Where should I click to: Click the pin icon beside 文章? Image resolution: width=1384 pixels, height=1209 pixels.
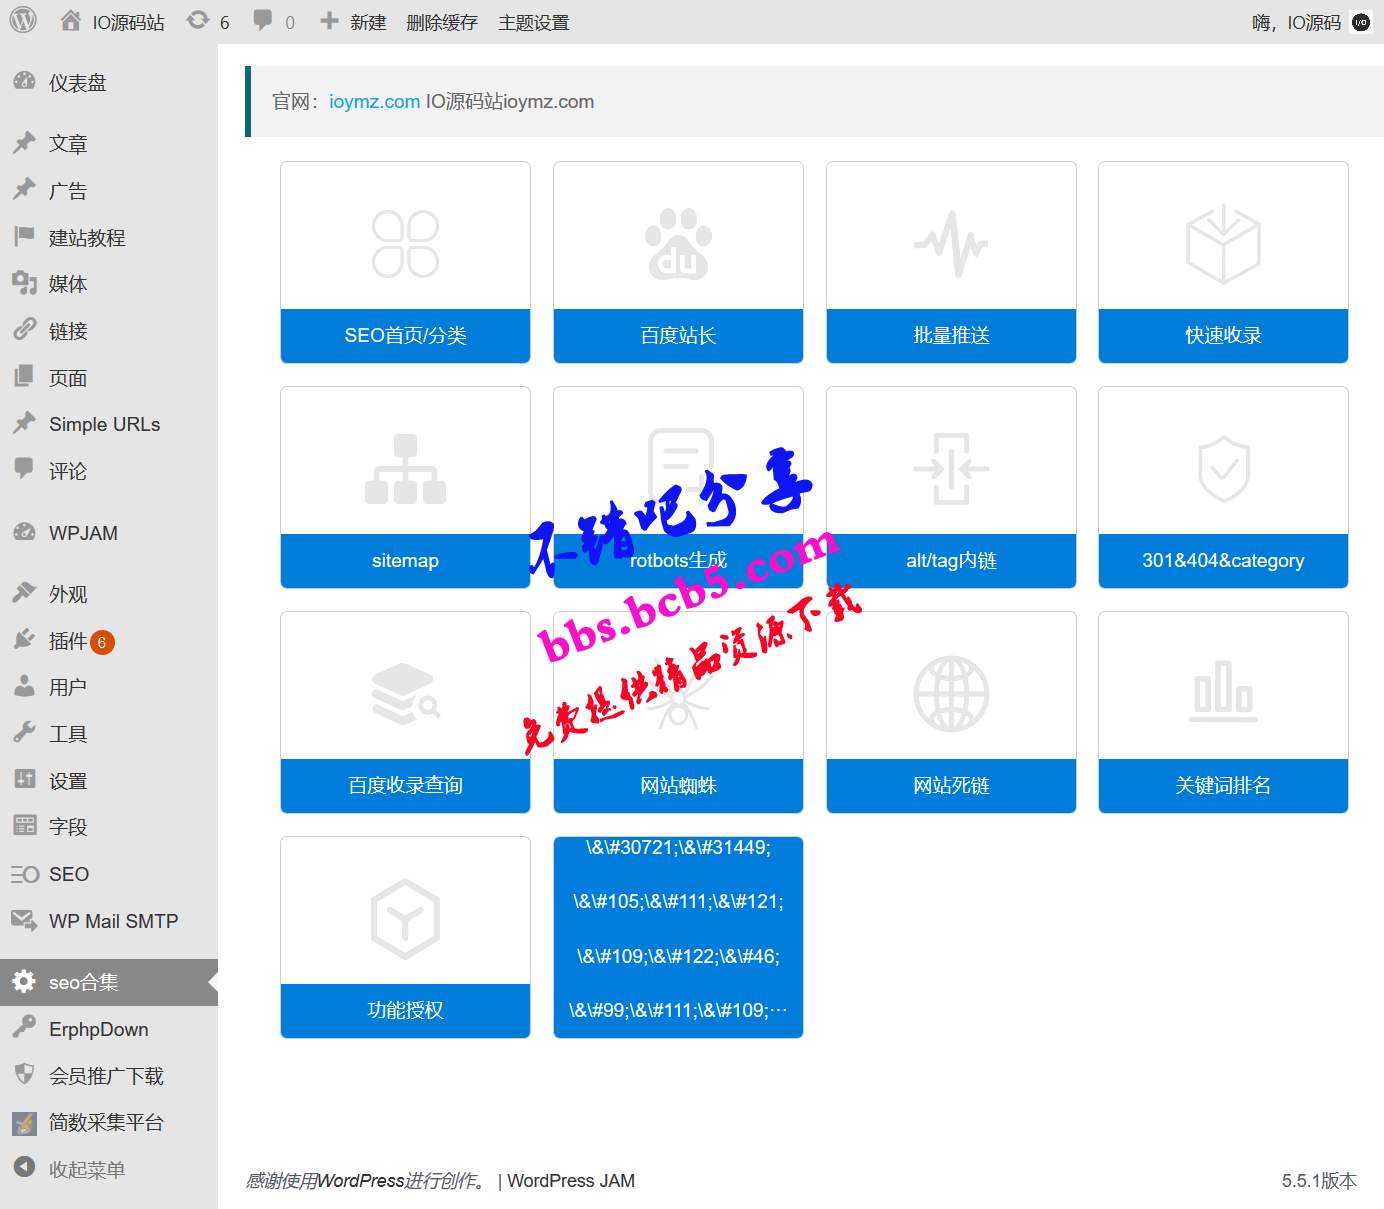[x=25, y=143]
